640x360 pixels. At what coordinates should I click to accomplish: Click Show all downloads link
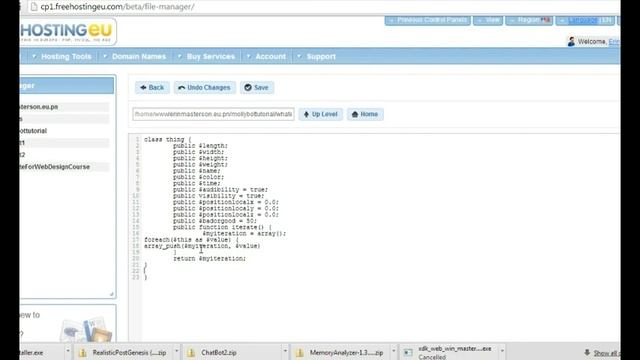click(607, 353)
